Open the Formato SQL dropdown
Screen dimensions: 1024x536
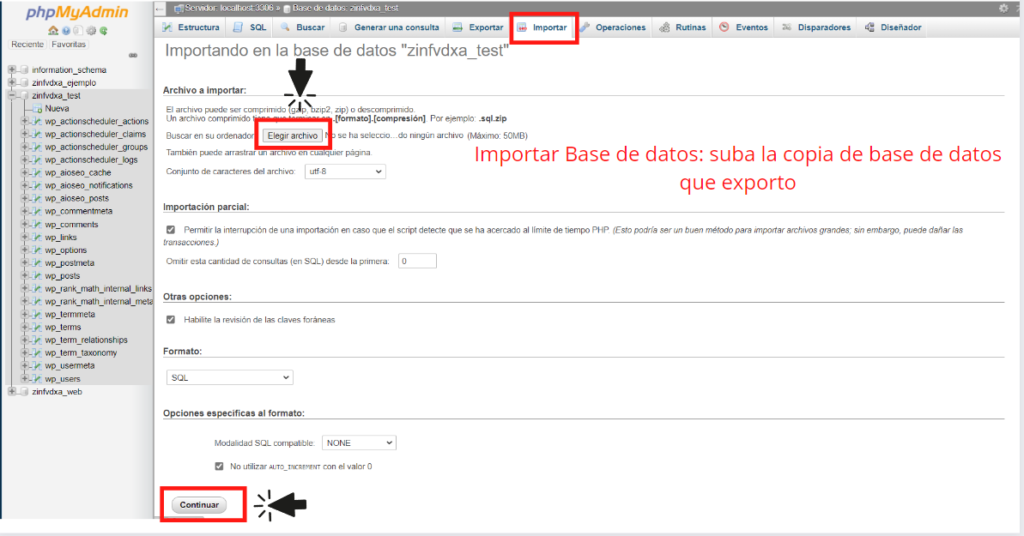coord(229,377)
